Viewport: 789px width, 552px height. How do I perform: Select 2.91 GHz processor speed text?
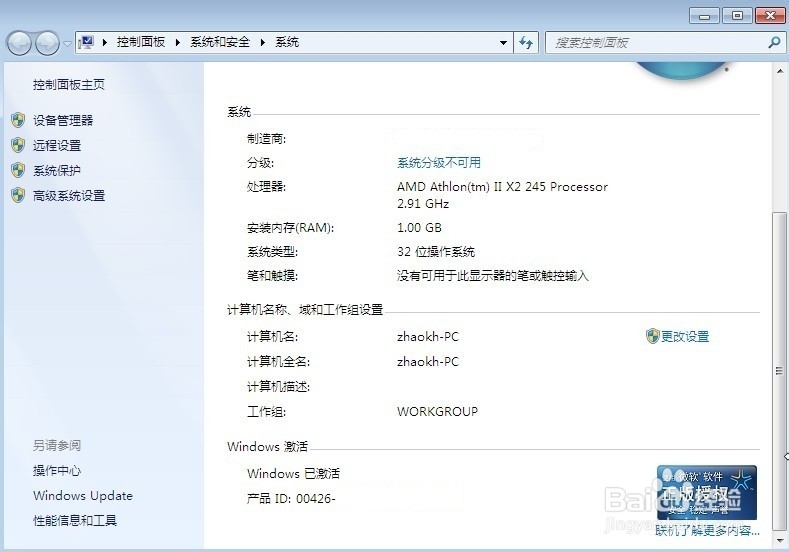tap(423, 204)
